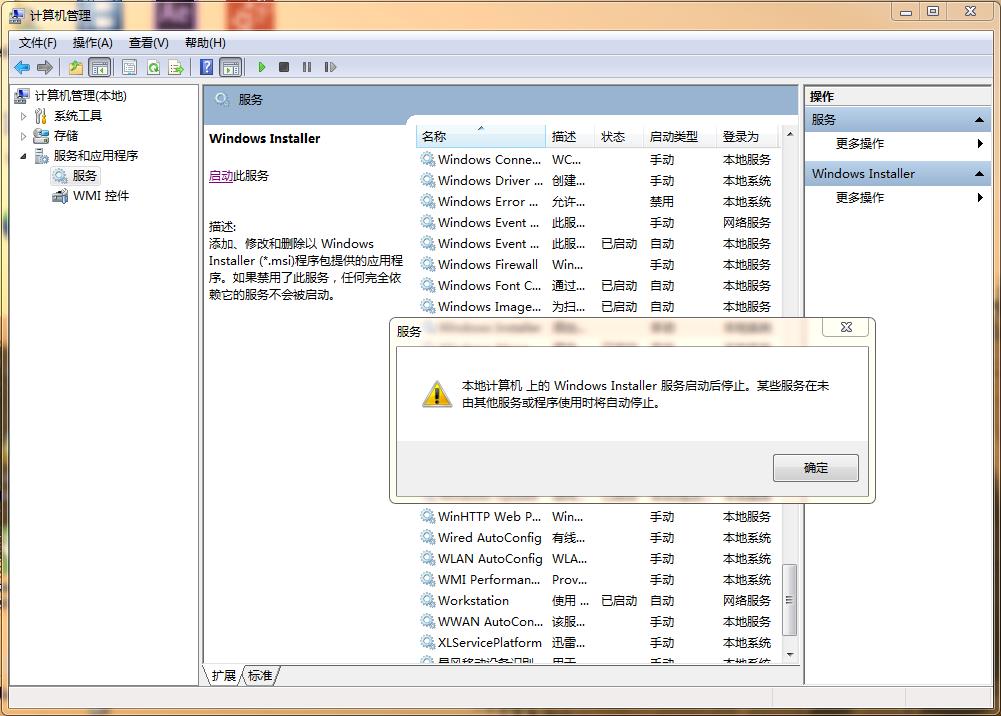
Task: Pause service with the pause icon
Action: click(x=307, y=67)
